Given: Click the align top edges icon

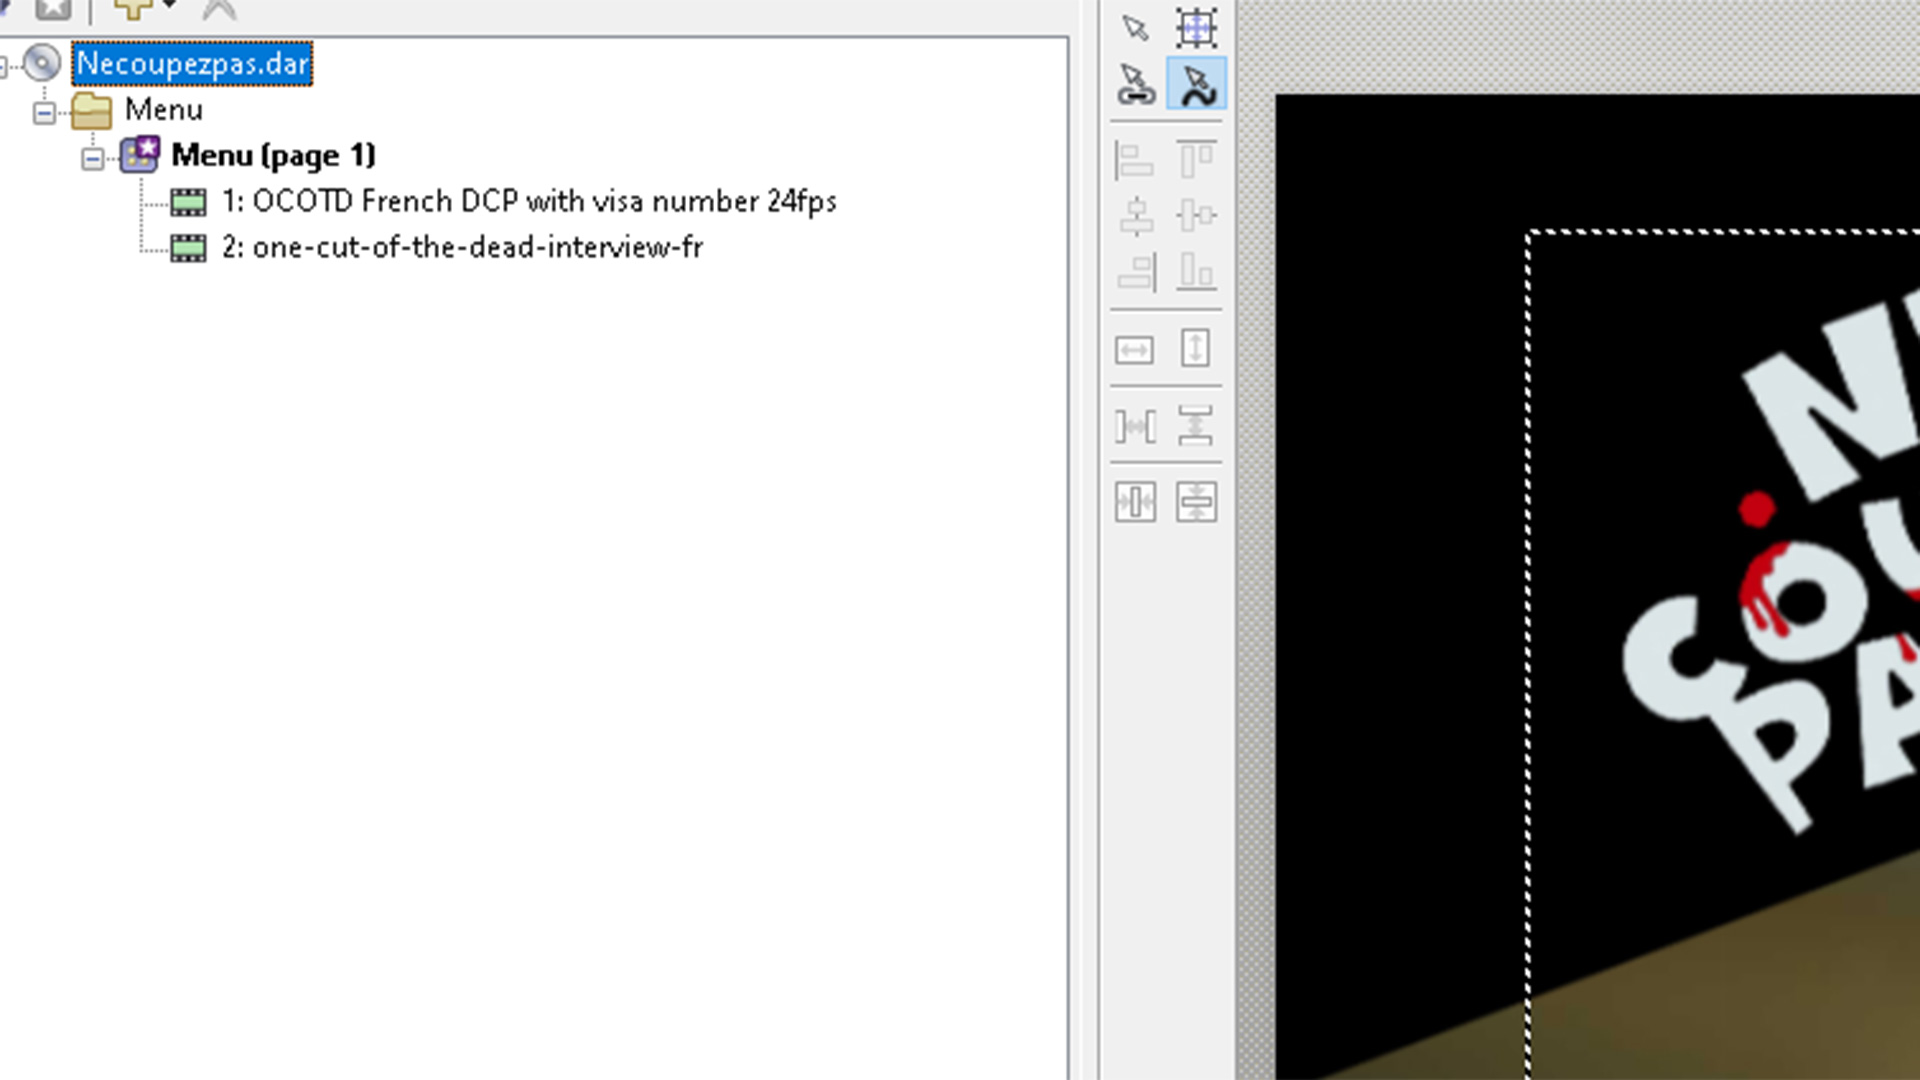Looking at the screenshot, I should coord(1196,160).
